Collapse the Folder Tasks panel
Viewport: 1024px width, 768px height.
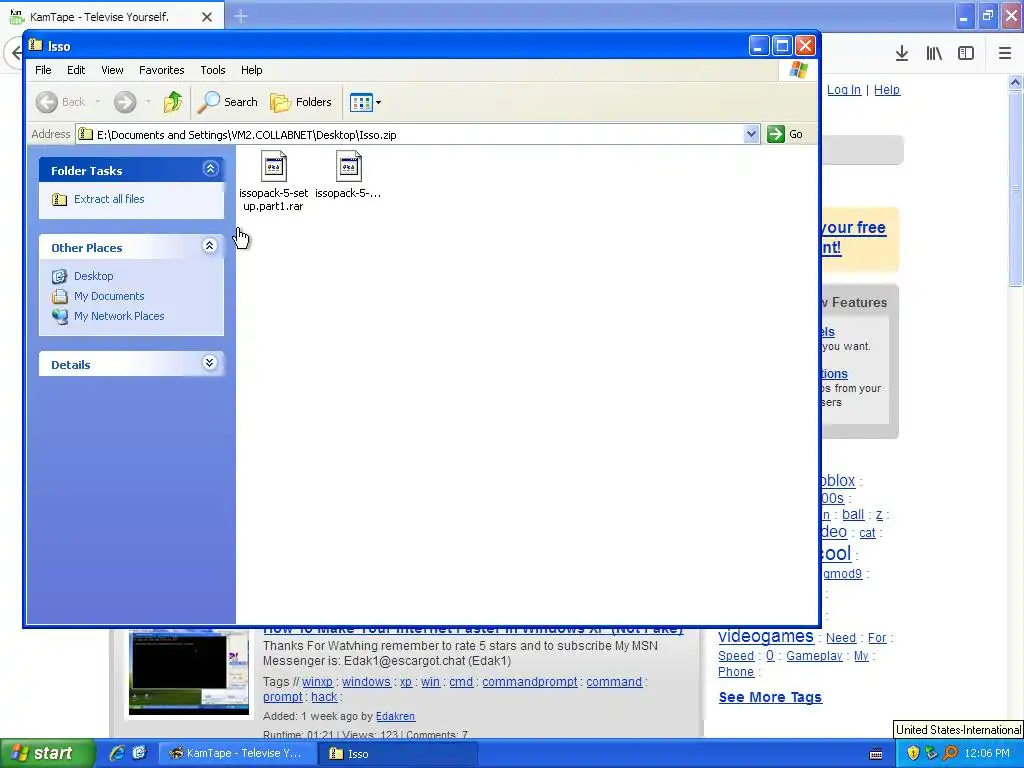click(210, 169)
